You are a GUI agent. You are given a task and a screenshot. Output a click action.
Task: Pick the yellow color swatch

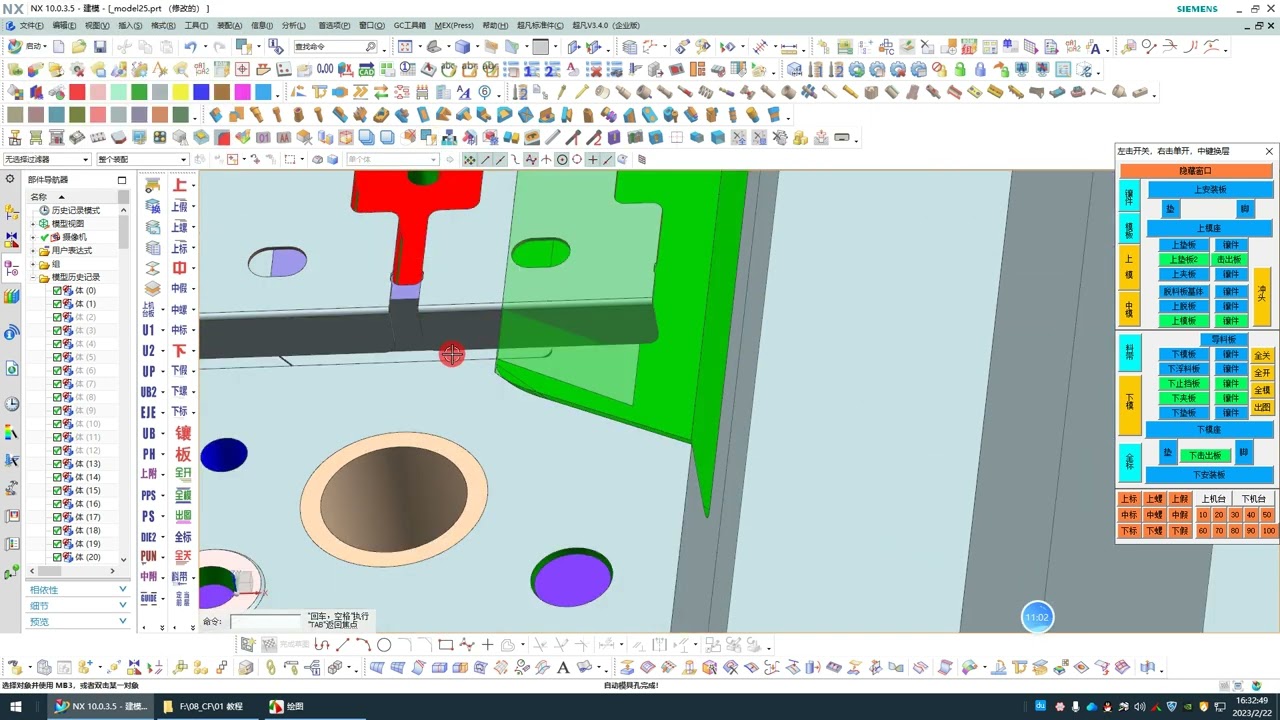(x=180, y=92)
